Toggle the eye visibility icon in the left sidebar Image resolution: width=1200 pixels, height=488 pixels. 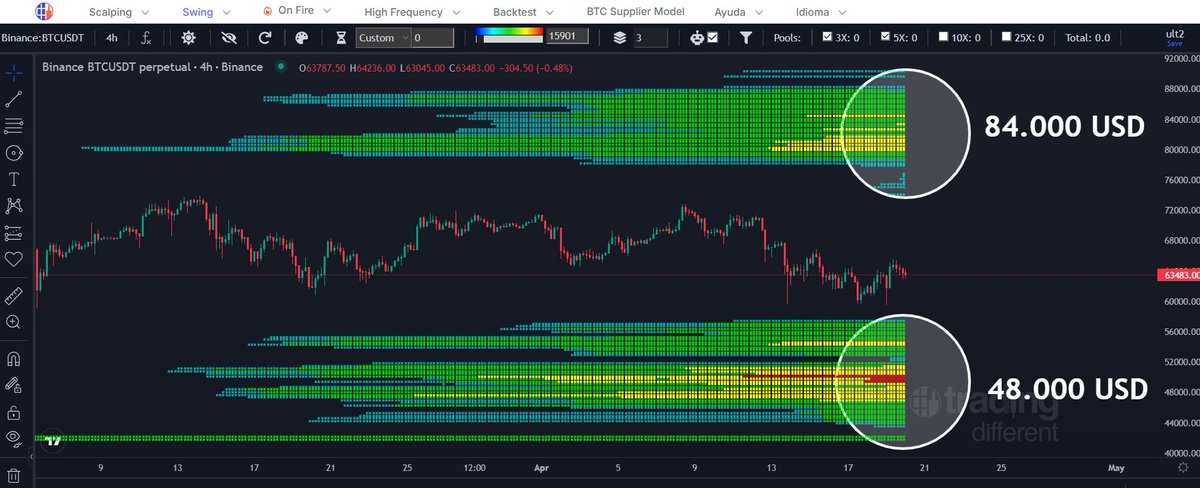pos(14,438)
